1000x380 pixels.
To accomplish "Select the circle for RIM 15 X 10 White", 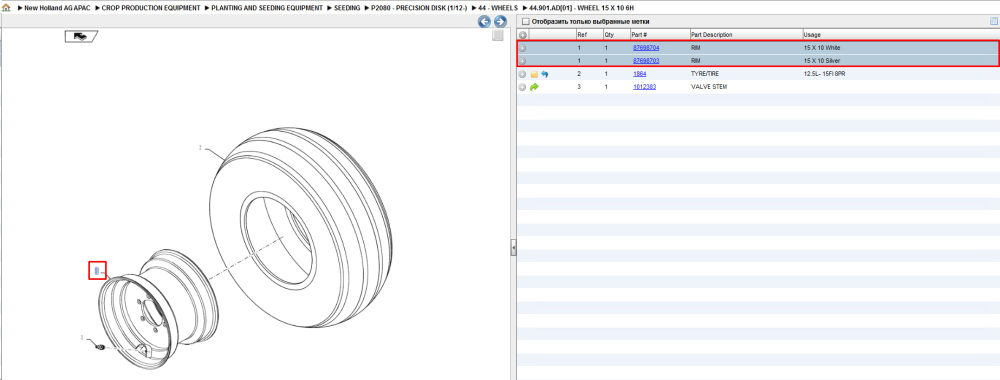I will pos(522,48).
